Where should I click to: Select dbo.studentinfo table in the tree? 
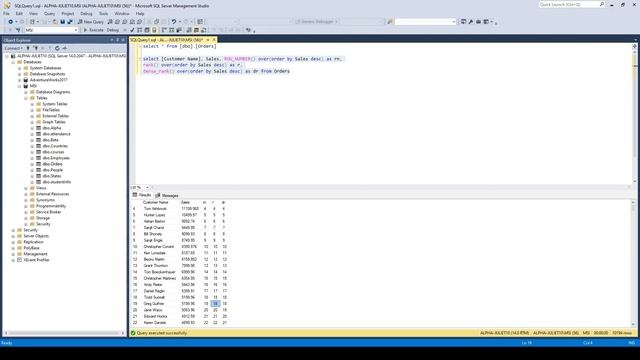coord(57,182)
